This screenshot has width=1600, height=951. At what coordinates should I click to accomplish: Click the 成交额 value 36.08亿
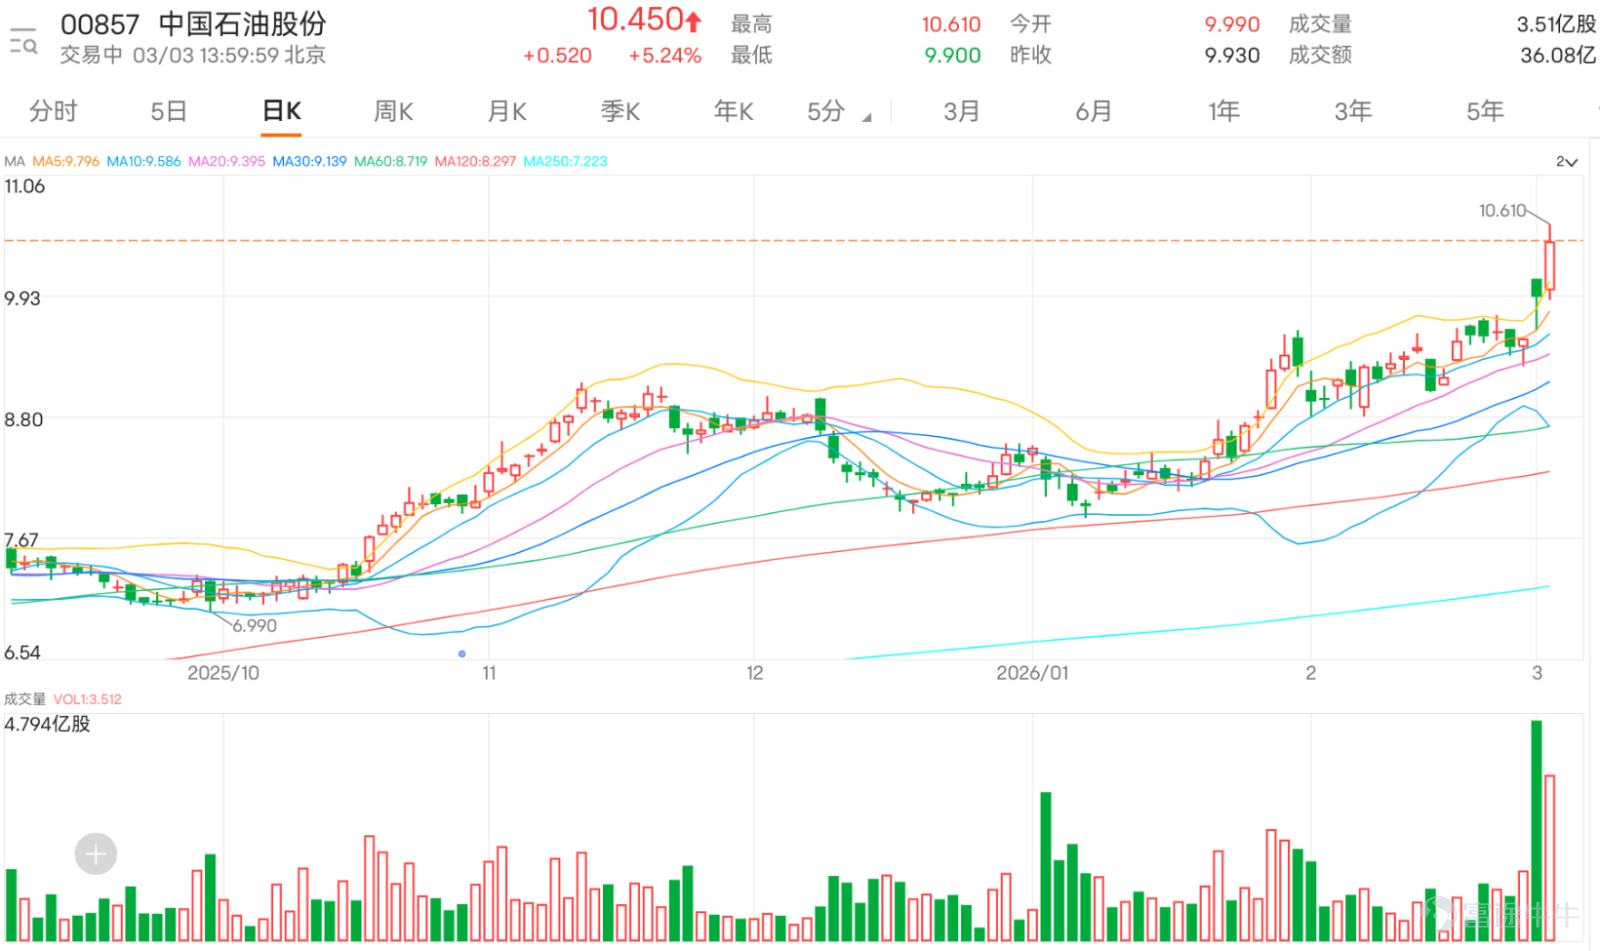(x=1558, y=56)
